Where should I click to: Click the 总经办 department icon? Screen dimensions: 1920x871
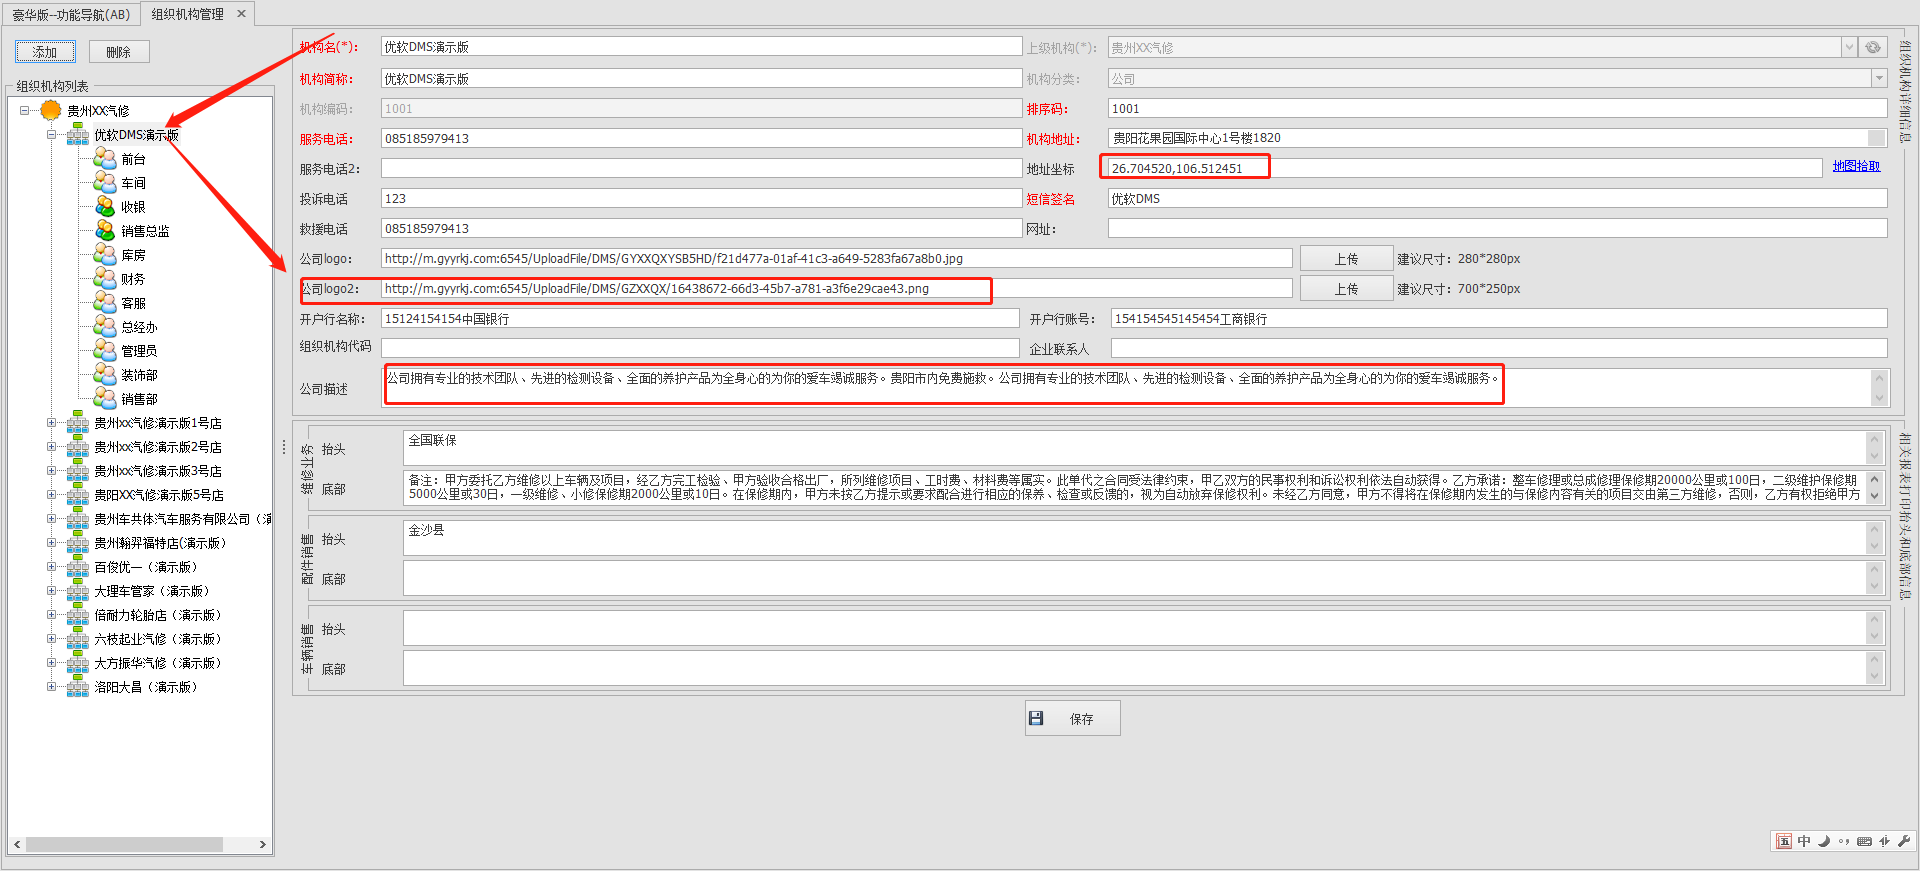coord(105,326)
